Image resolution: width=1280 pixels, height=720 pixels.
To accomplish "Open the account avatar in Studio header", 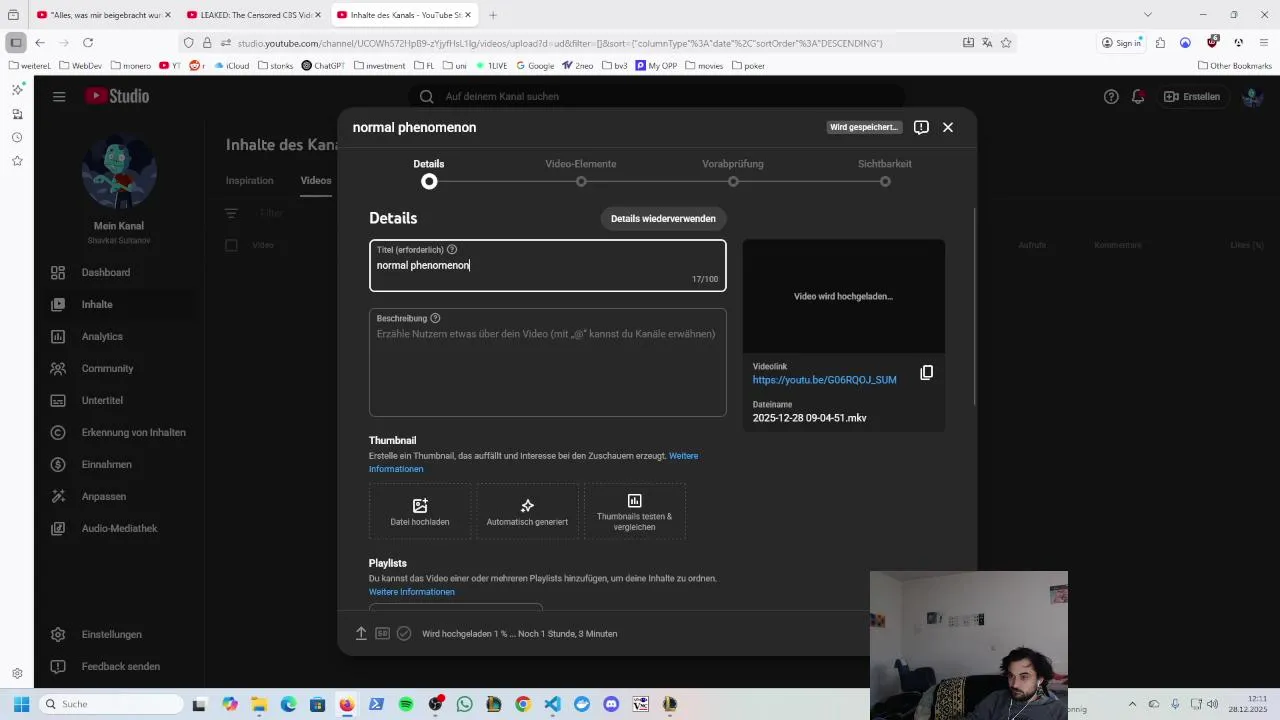I will point(1251,97).
